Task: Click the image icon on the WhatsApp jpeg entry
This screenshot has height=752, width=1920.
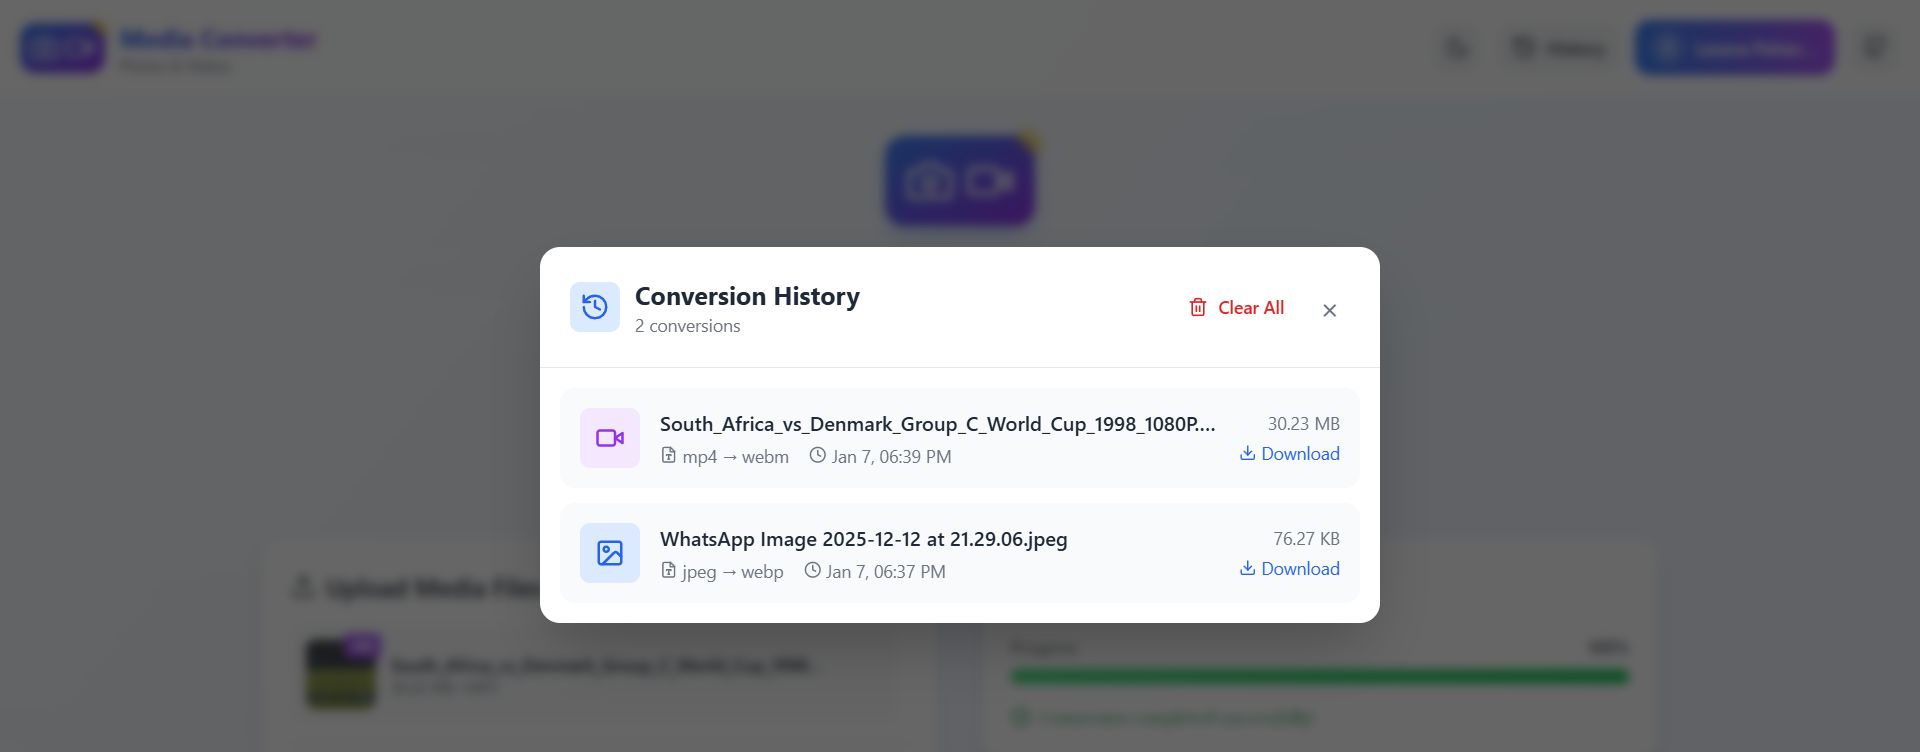Action: pyautogui.click(x=609, y=552)
